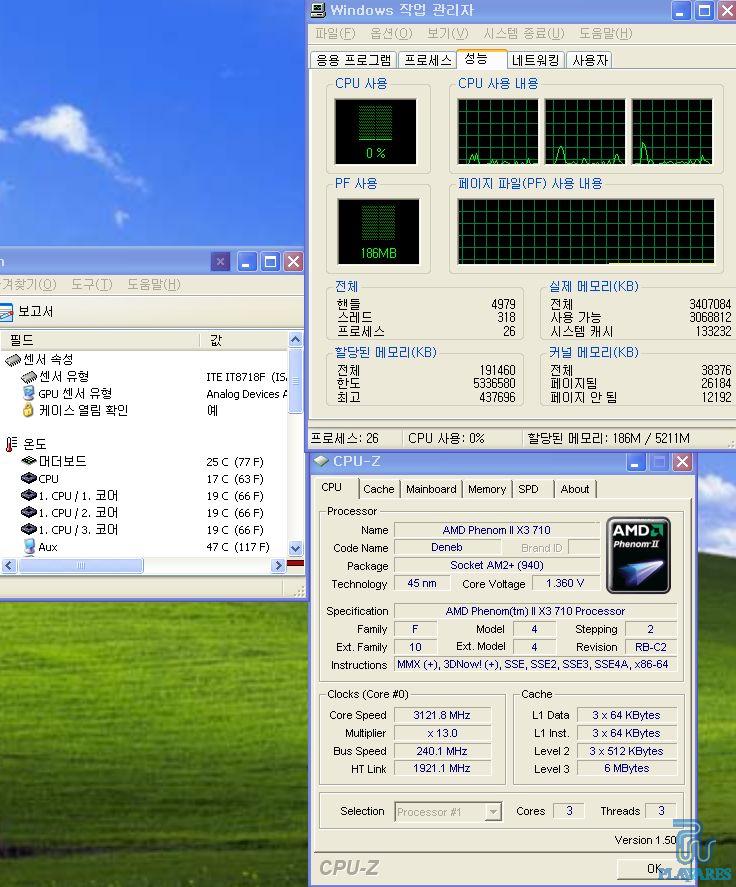Click the horizontal scrollbar left arrow

tap(8, 565)
